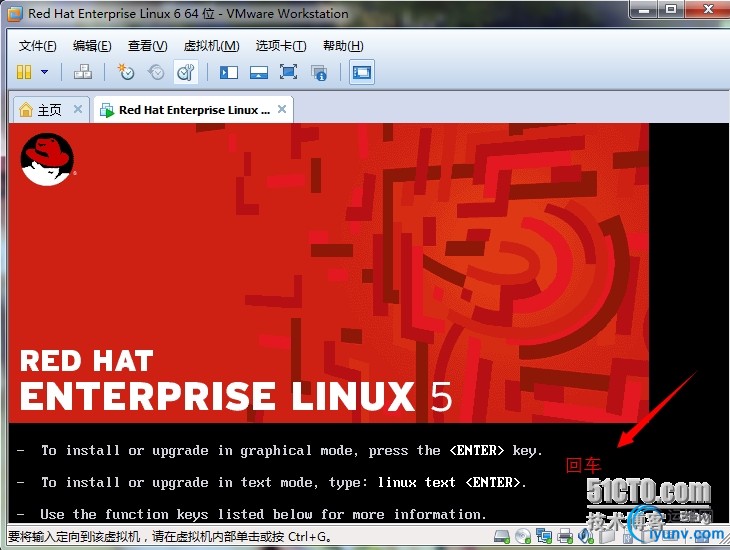Open the snapshot manager wrench-clock icon
730x550 pixels.
[186, 72]
